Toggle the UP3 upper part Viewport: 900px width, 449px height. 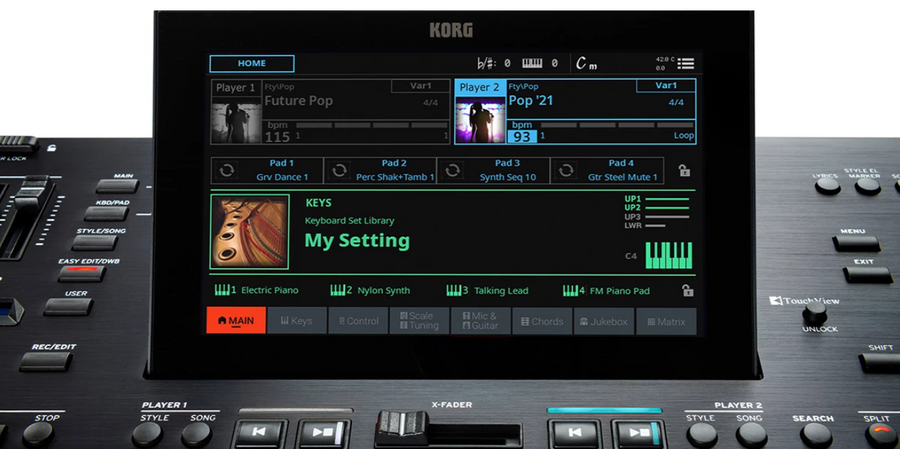657,217
